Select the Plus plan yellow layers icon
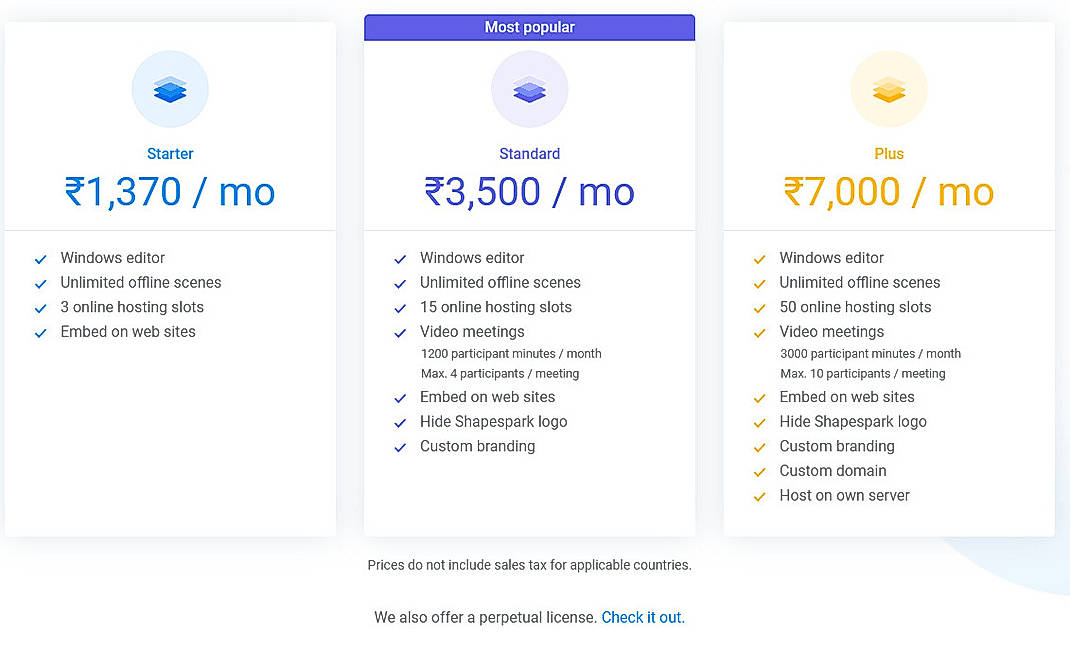Image resolution: width=1070 pixels, height=653 pixels. pyautogui.click(x=888, y=89)
